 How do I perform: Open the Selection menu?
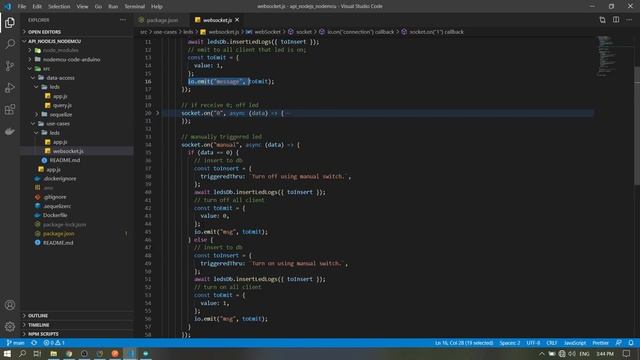point(59,7)
